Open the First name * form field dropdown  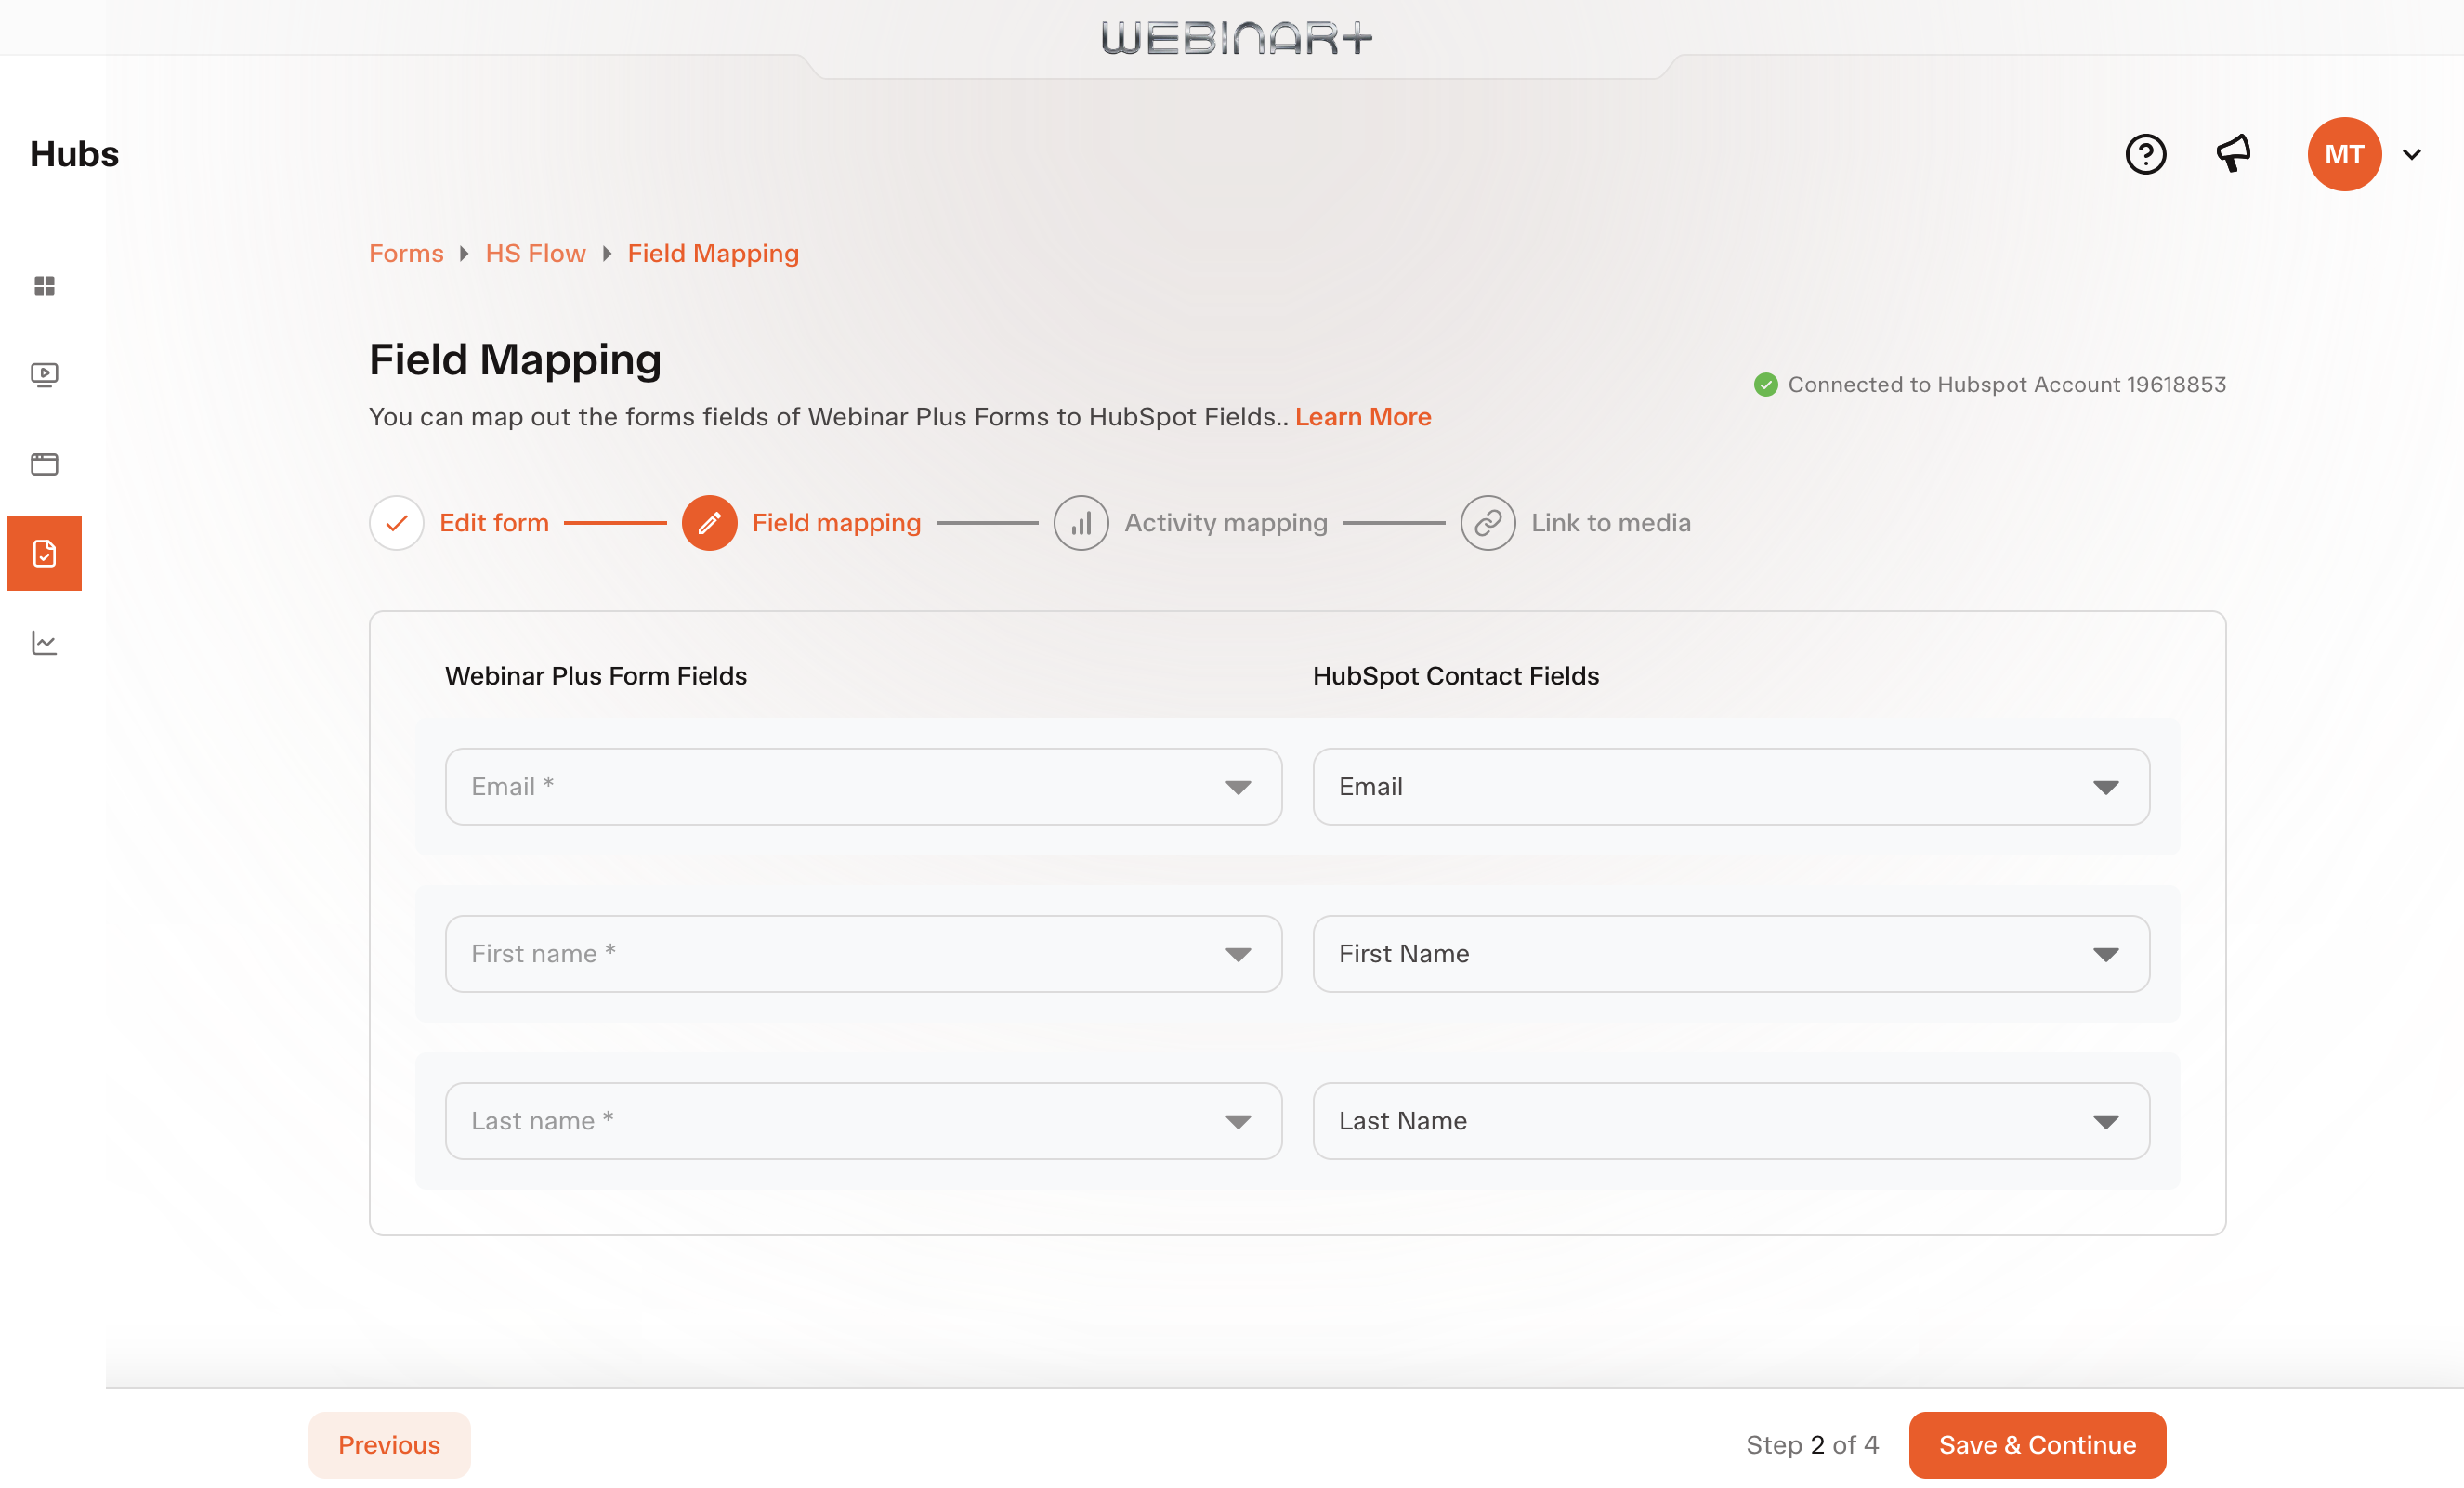click(863, 954)
